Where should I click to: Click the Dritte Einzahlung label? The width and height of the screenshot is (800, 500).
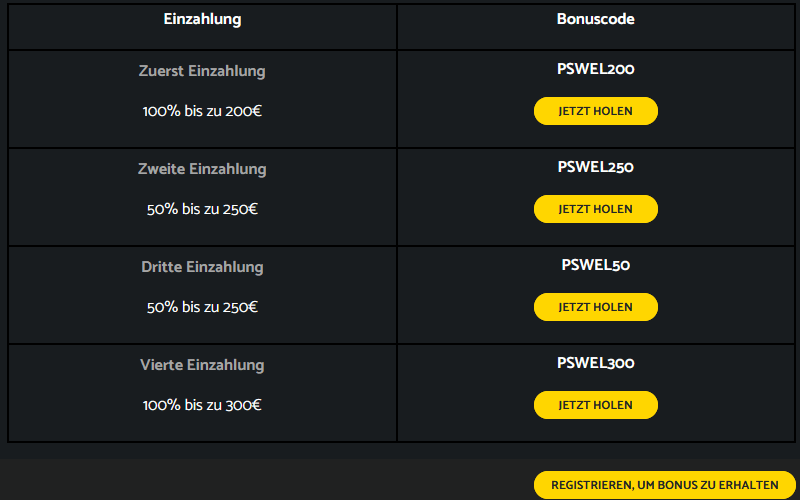(202, 267)
